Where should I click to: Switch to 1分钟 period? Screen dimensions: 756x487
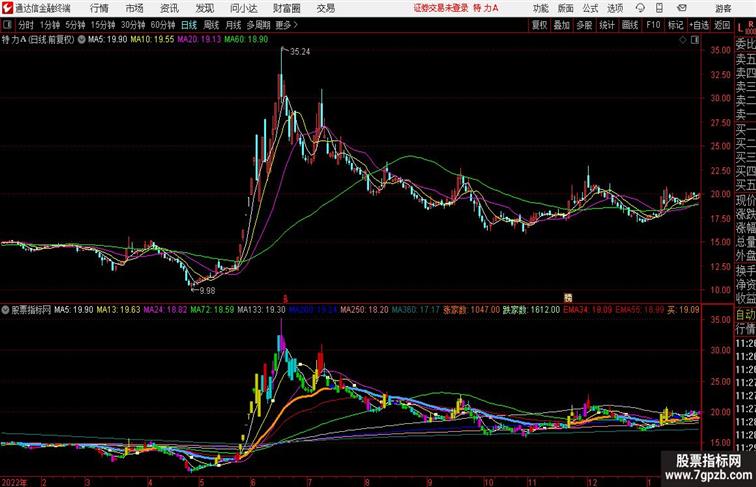(50, 25)
